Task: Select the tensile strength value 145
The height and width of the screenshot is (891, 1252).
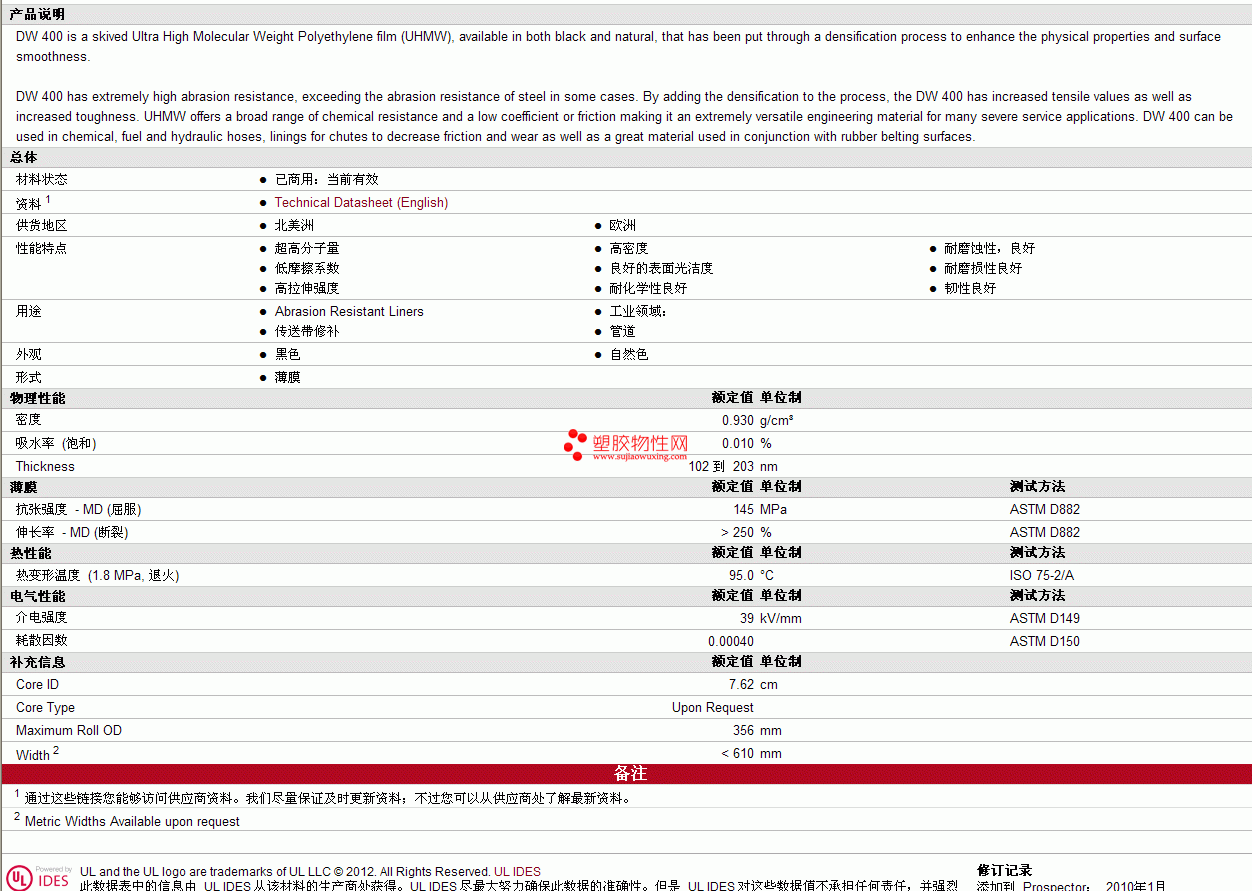Action: 744,509
